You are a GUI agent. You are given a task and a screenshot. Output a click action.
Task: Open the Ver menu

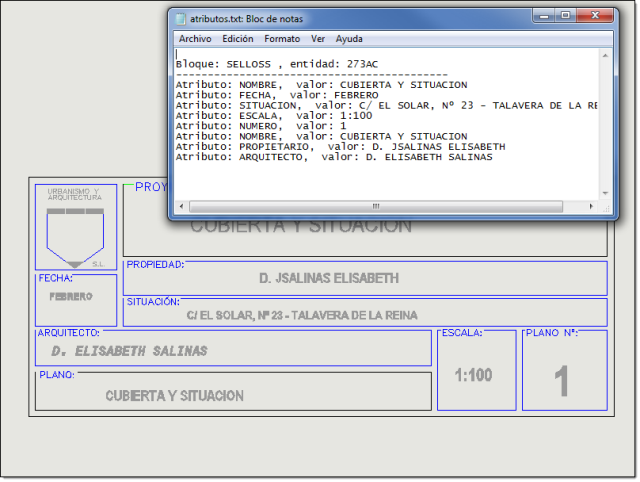click(x=318, y=39)
